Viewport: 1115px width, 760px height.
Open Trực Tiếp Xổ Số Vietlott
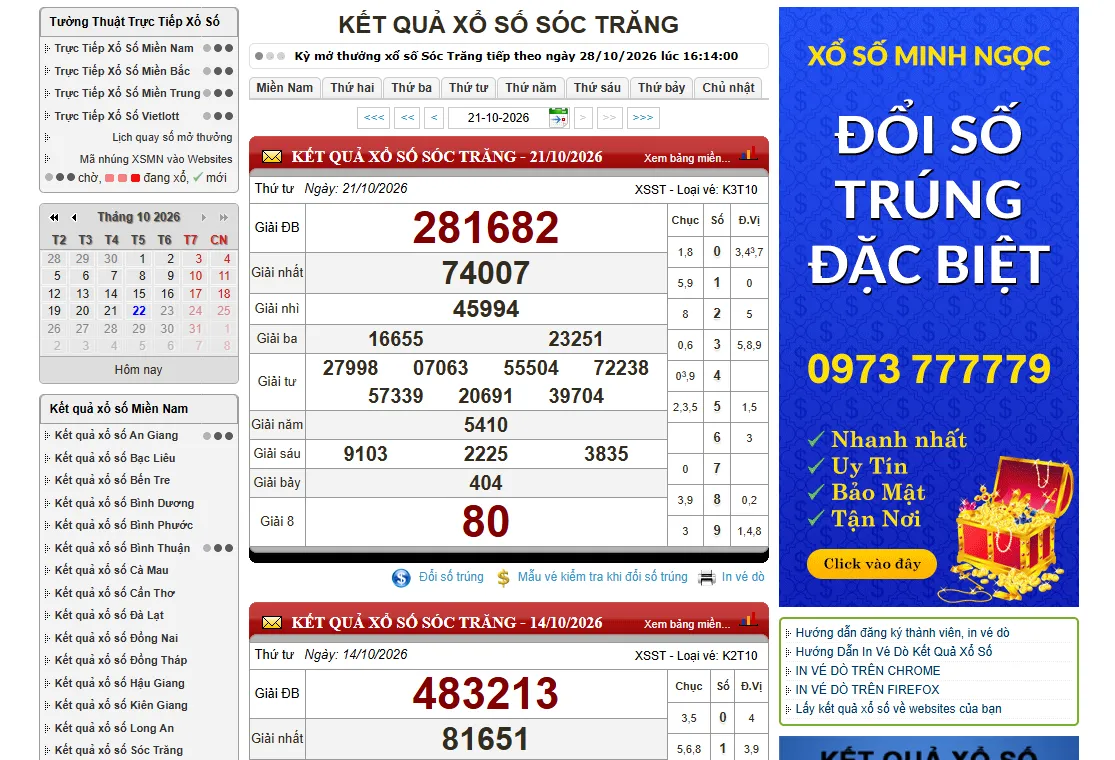[x=117, y=116]
